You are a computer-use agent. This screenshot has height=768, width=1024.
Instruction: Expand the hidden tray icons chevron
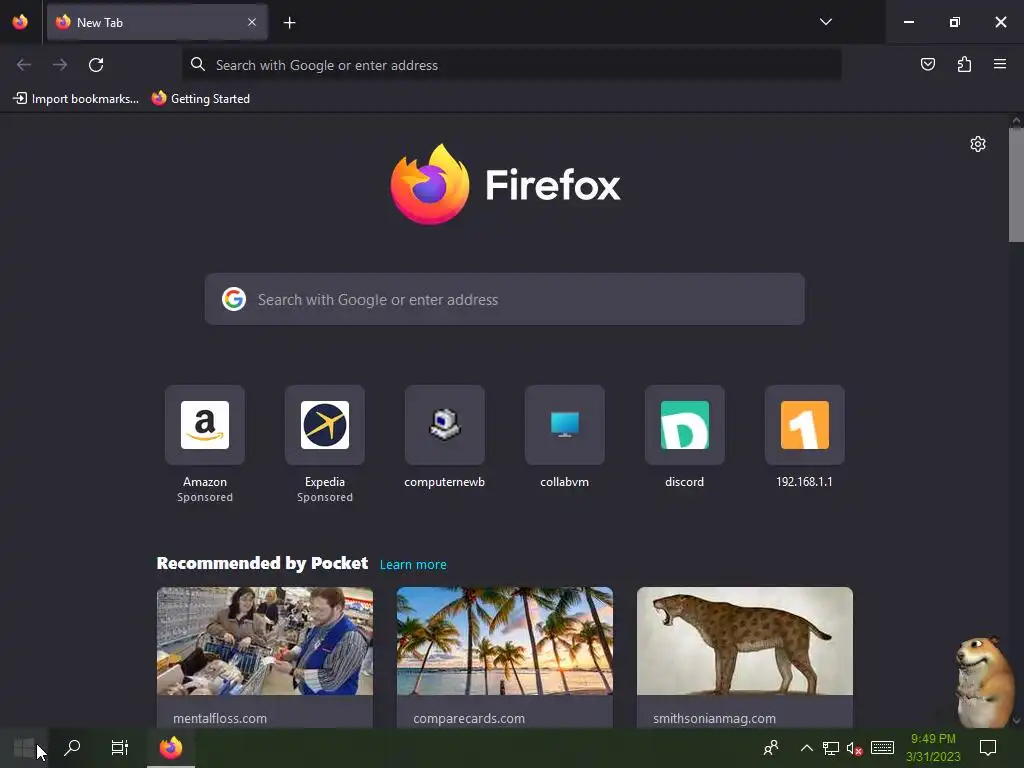click(x=807, y=748)
